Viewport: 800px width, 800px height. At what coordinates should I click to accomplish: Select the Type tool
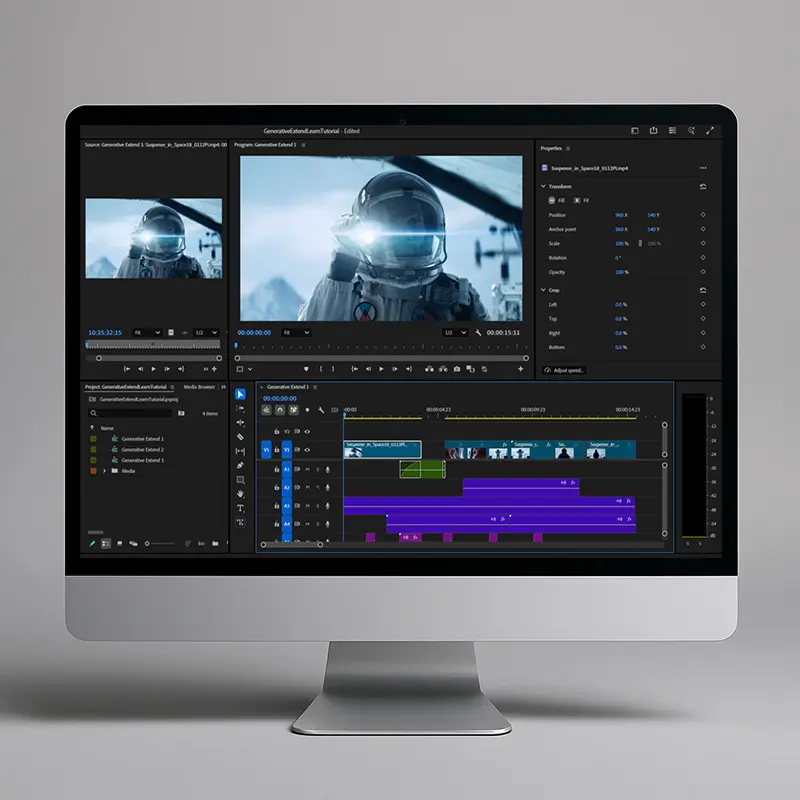click(240, 508)
